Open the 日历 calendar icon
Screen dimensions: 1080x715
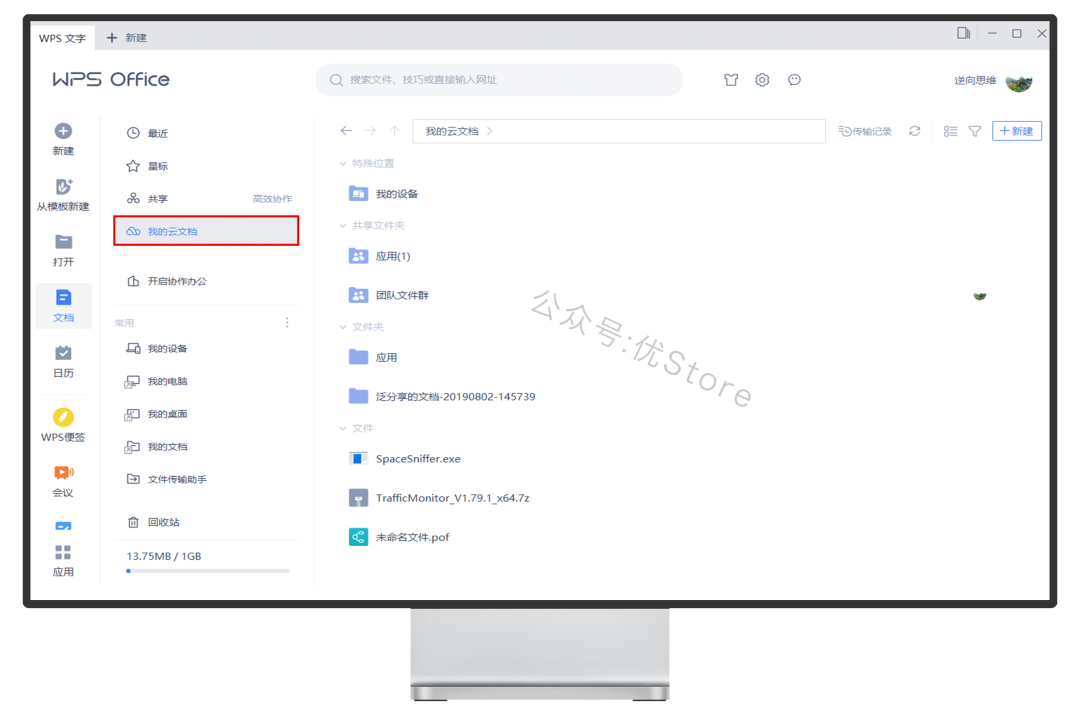tap(63, 353)
